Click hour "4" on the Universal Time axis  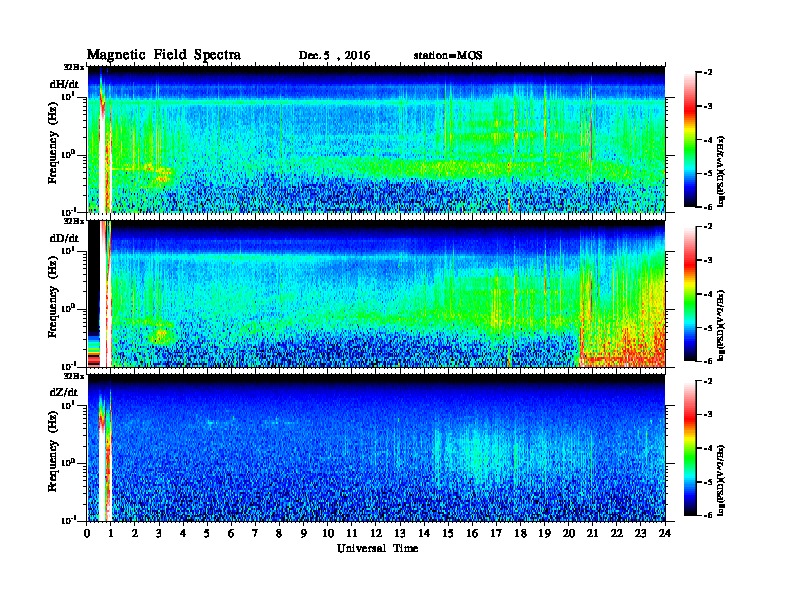183,533
